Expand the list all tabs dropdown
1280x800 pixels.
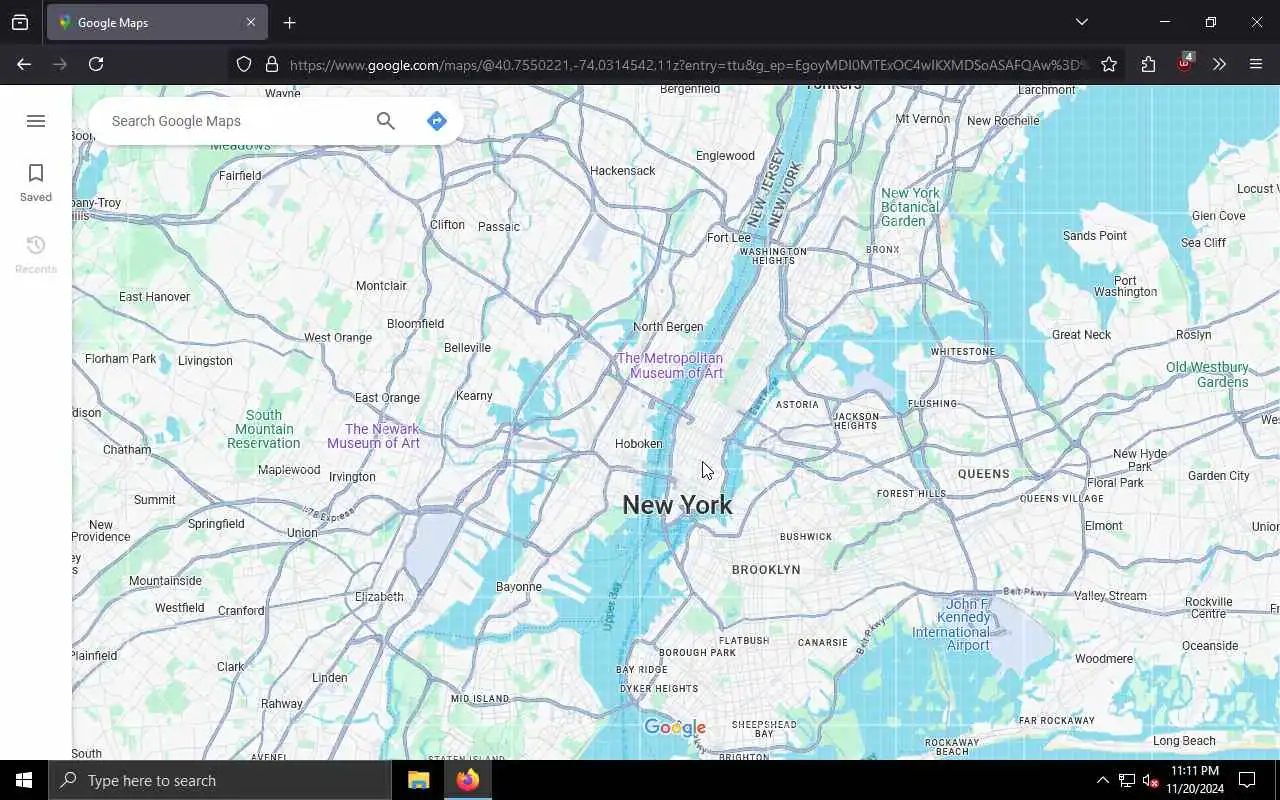pos(1081,22)
